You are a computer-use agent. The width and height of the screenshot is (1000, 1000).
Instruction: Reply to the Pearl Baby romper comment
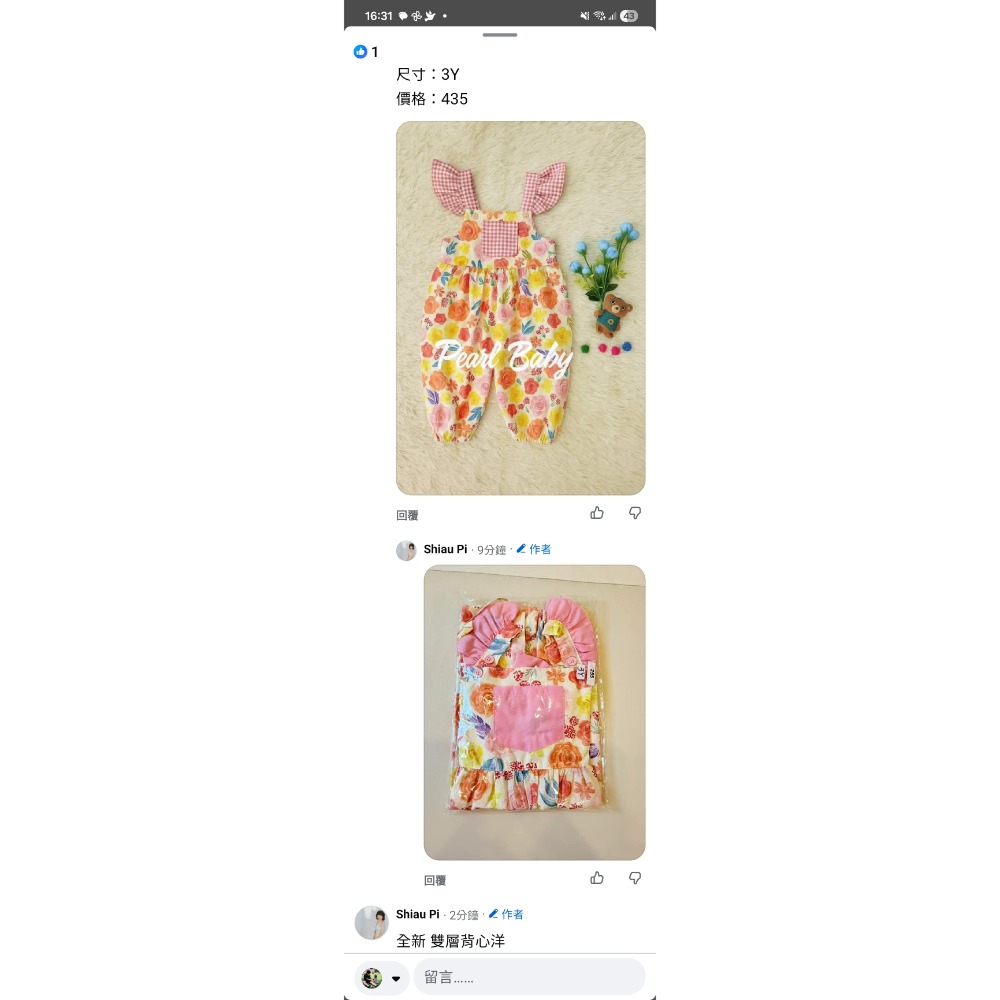coord(407,515)
